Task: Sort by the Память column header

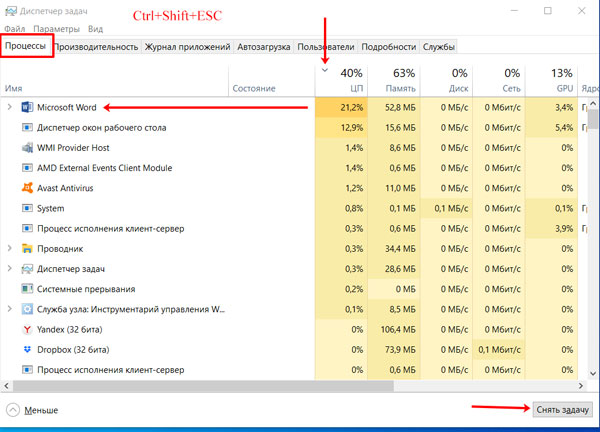Action: coord(394,80)
